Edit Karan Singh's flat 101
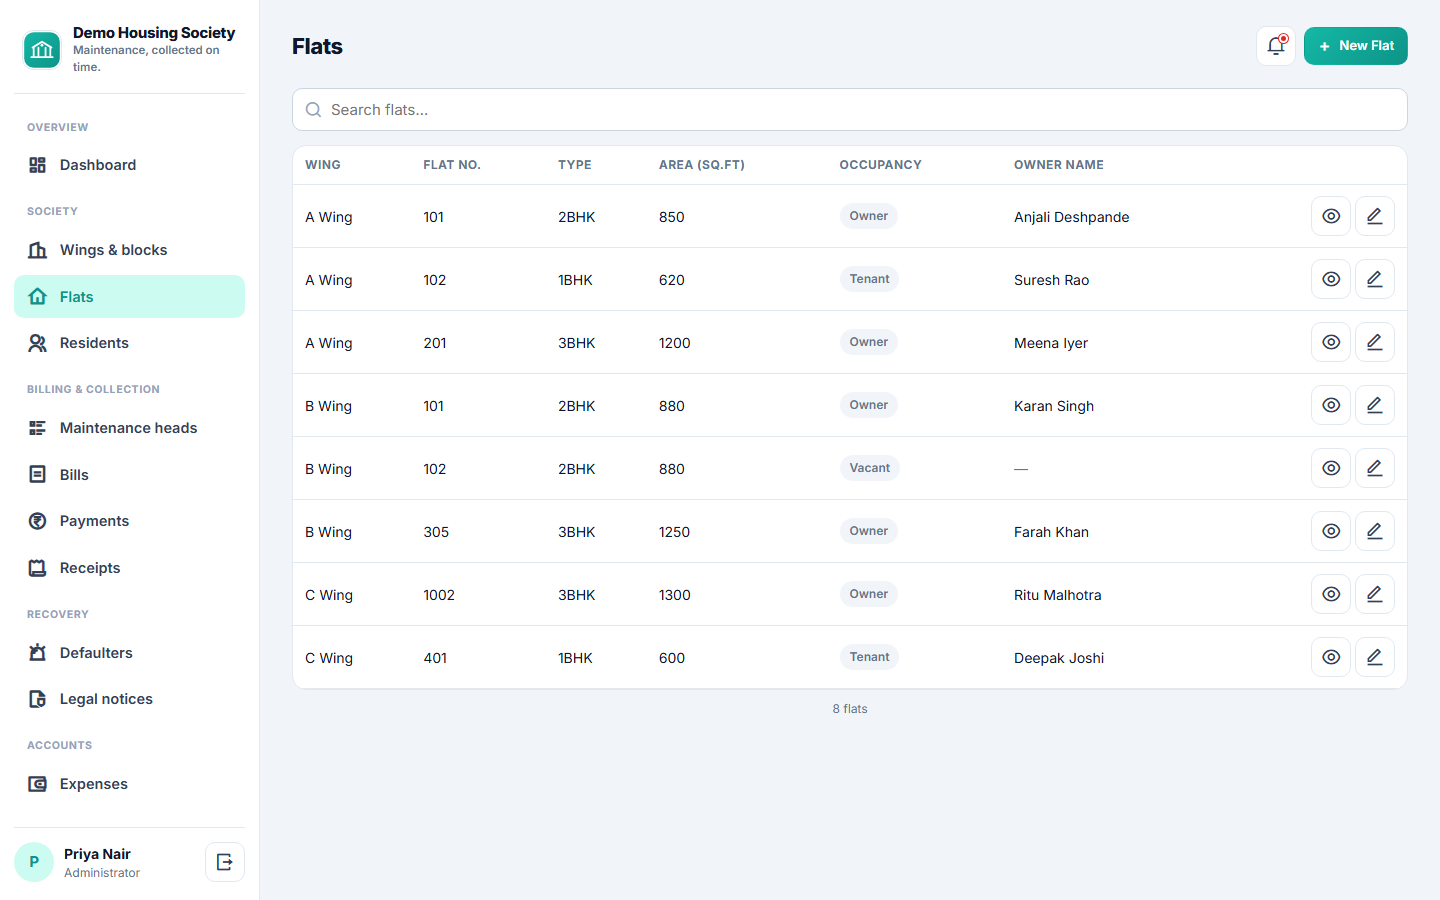 [x=1375, y=405]
